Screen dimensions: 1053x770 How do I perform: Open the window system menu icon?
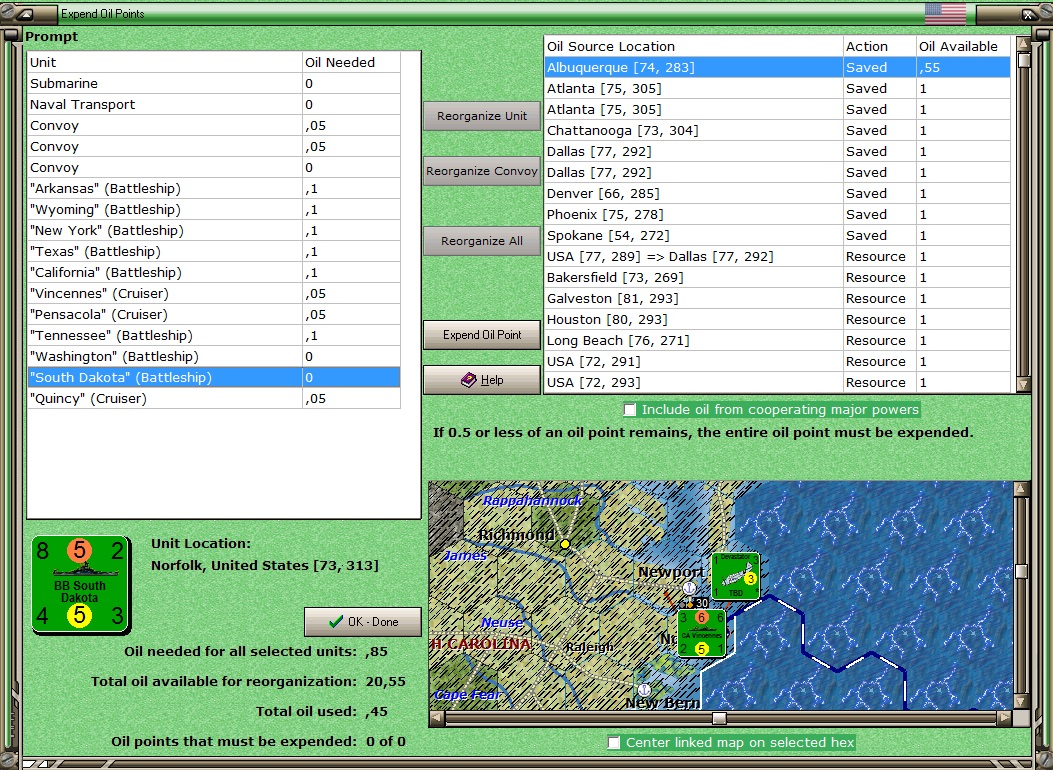pyautogui.click(x=25, y=13)
